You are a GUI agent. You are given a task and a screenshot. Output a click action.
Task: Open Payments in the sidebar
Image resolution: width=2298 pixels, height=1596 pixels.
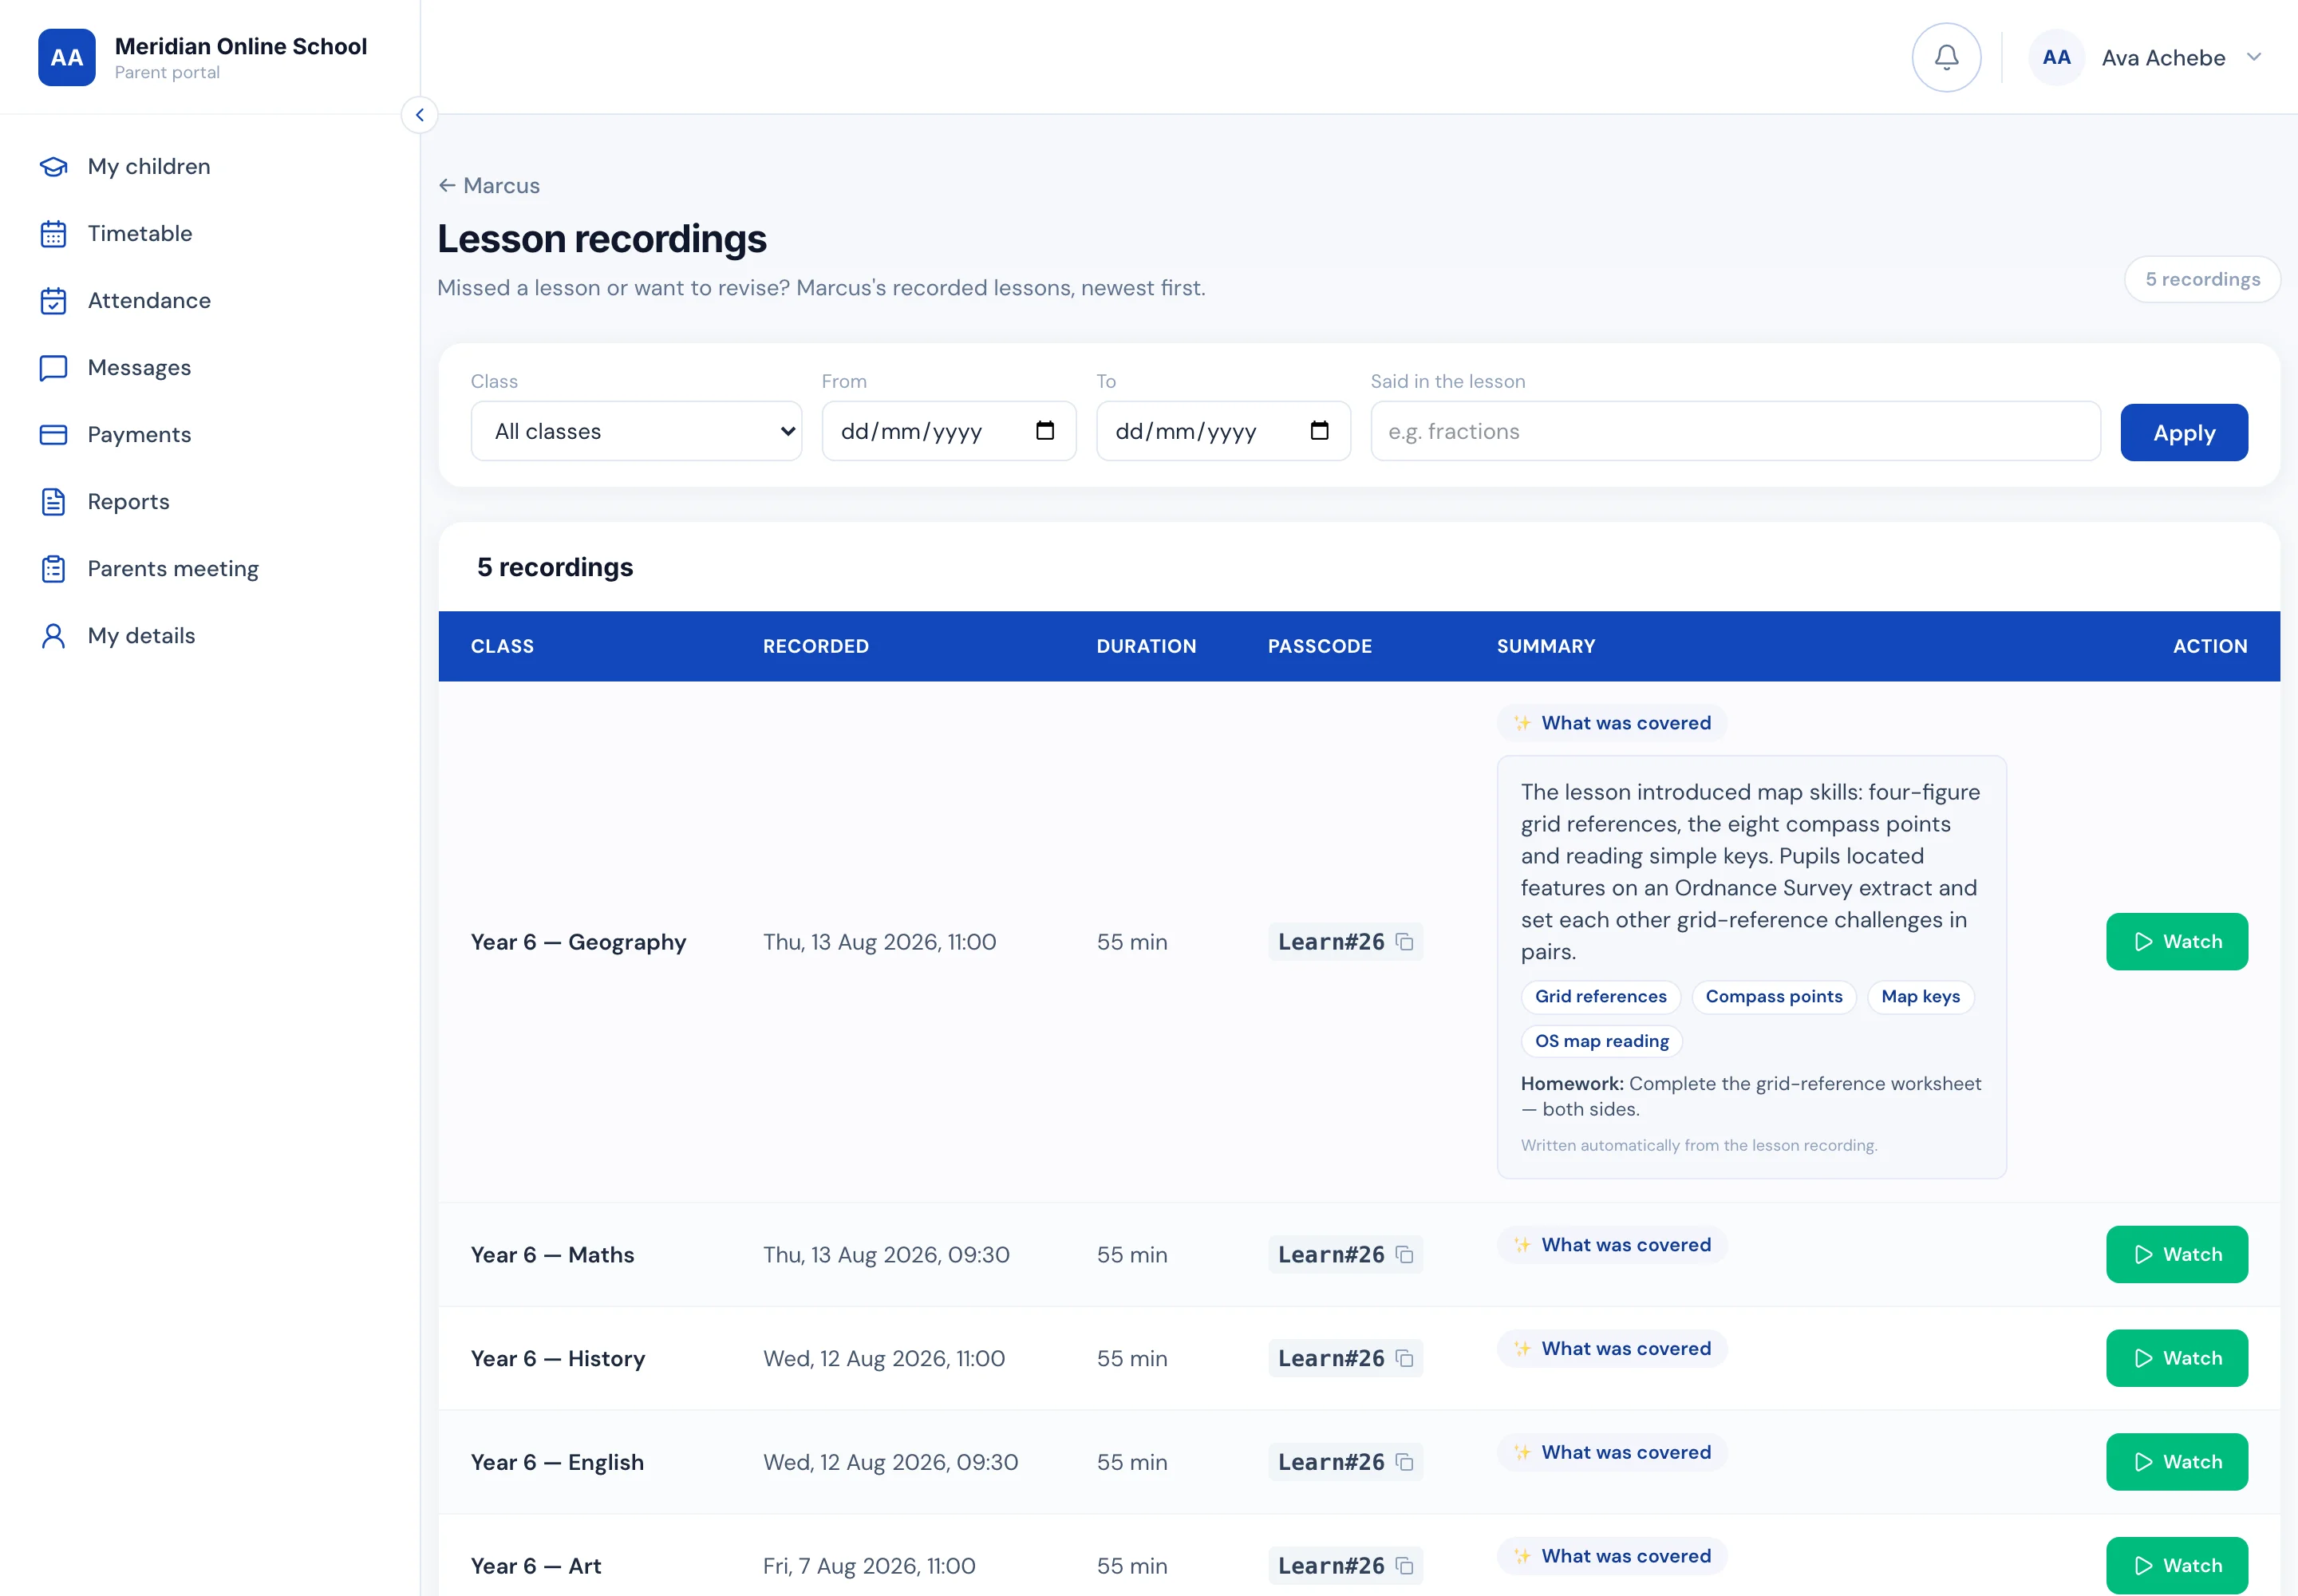tap(139, 434)
